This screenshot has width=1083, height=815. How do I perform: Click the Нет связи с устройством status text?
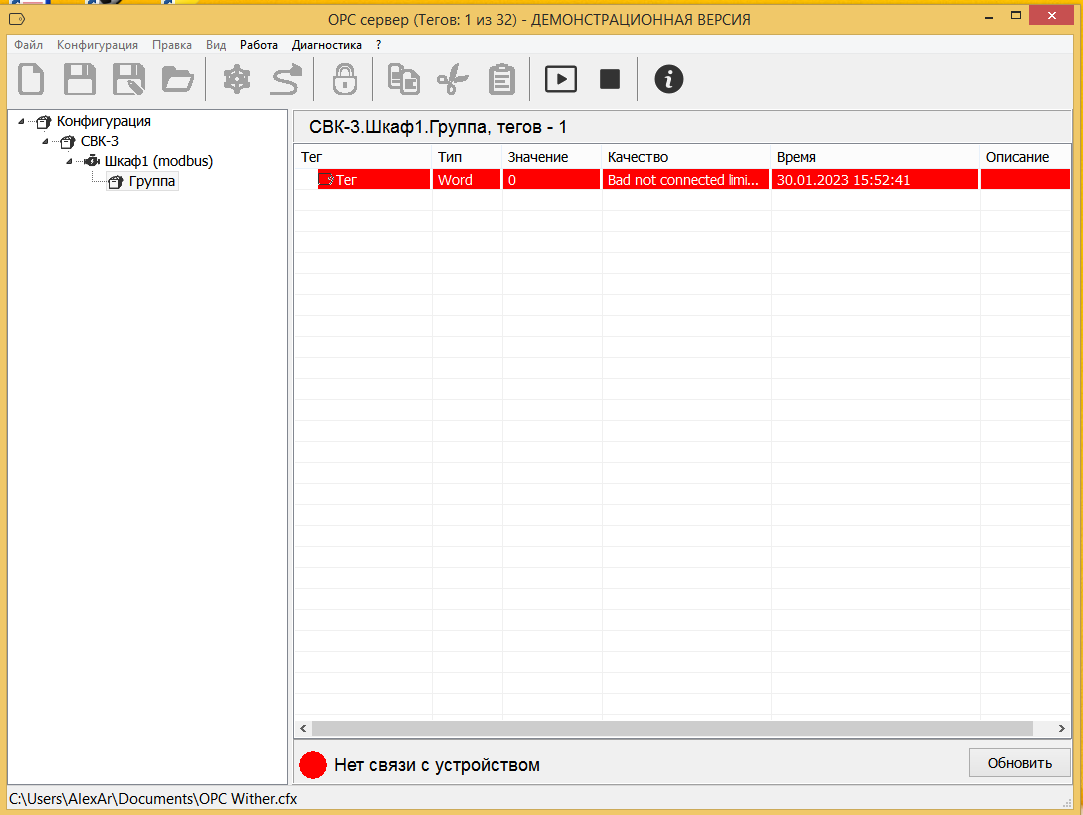tap(437, 765)
